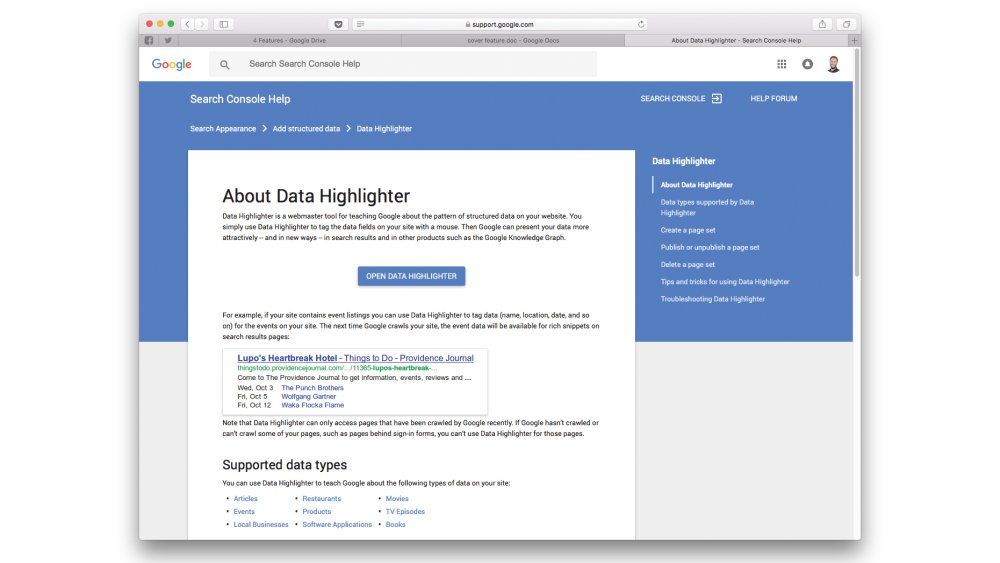Select About Data Highlighter Search Console Help tab
The width and height of the screenshot is (1000, 563).
tap(737, 40)
